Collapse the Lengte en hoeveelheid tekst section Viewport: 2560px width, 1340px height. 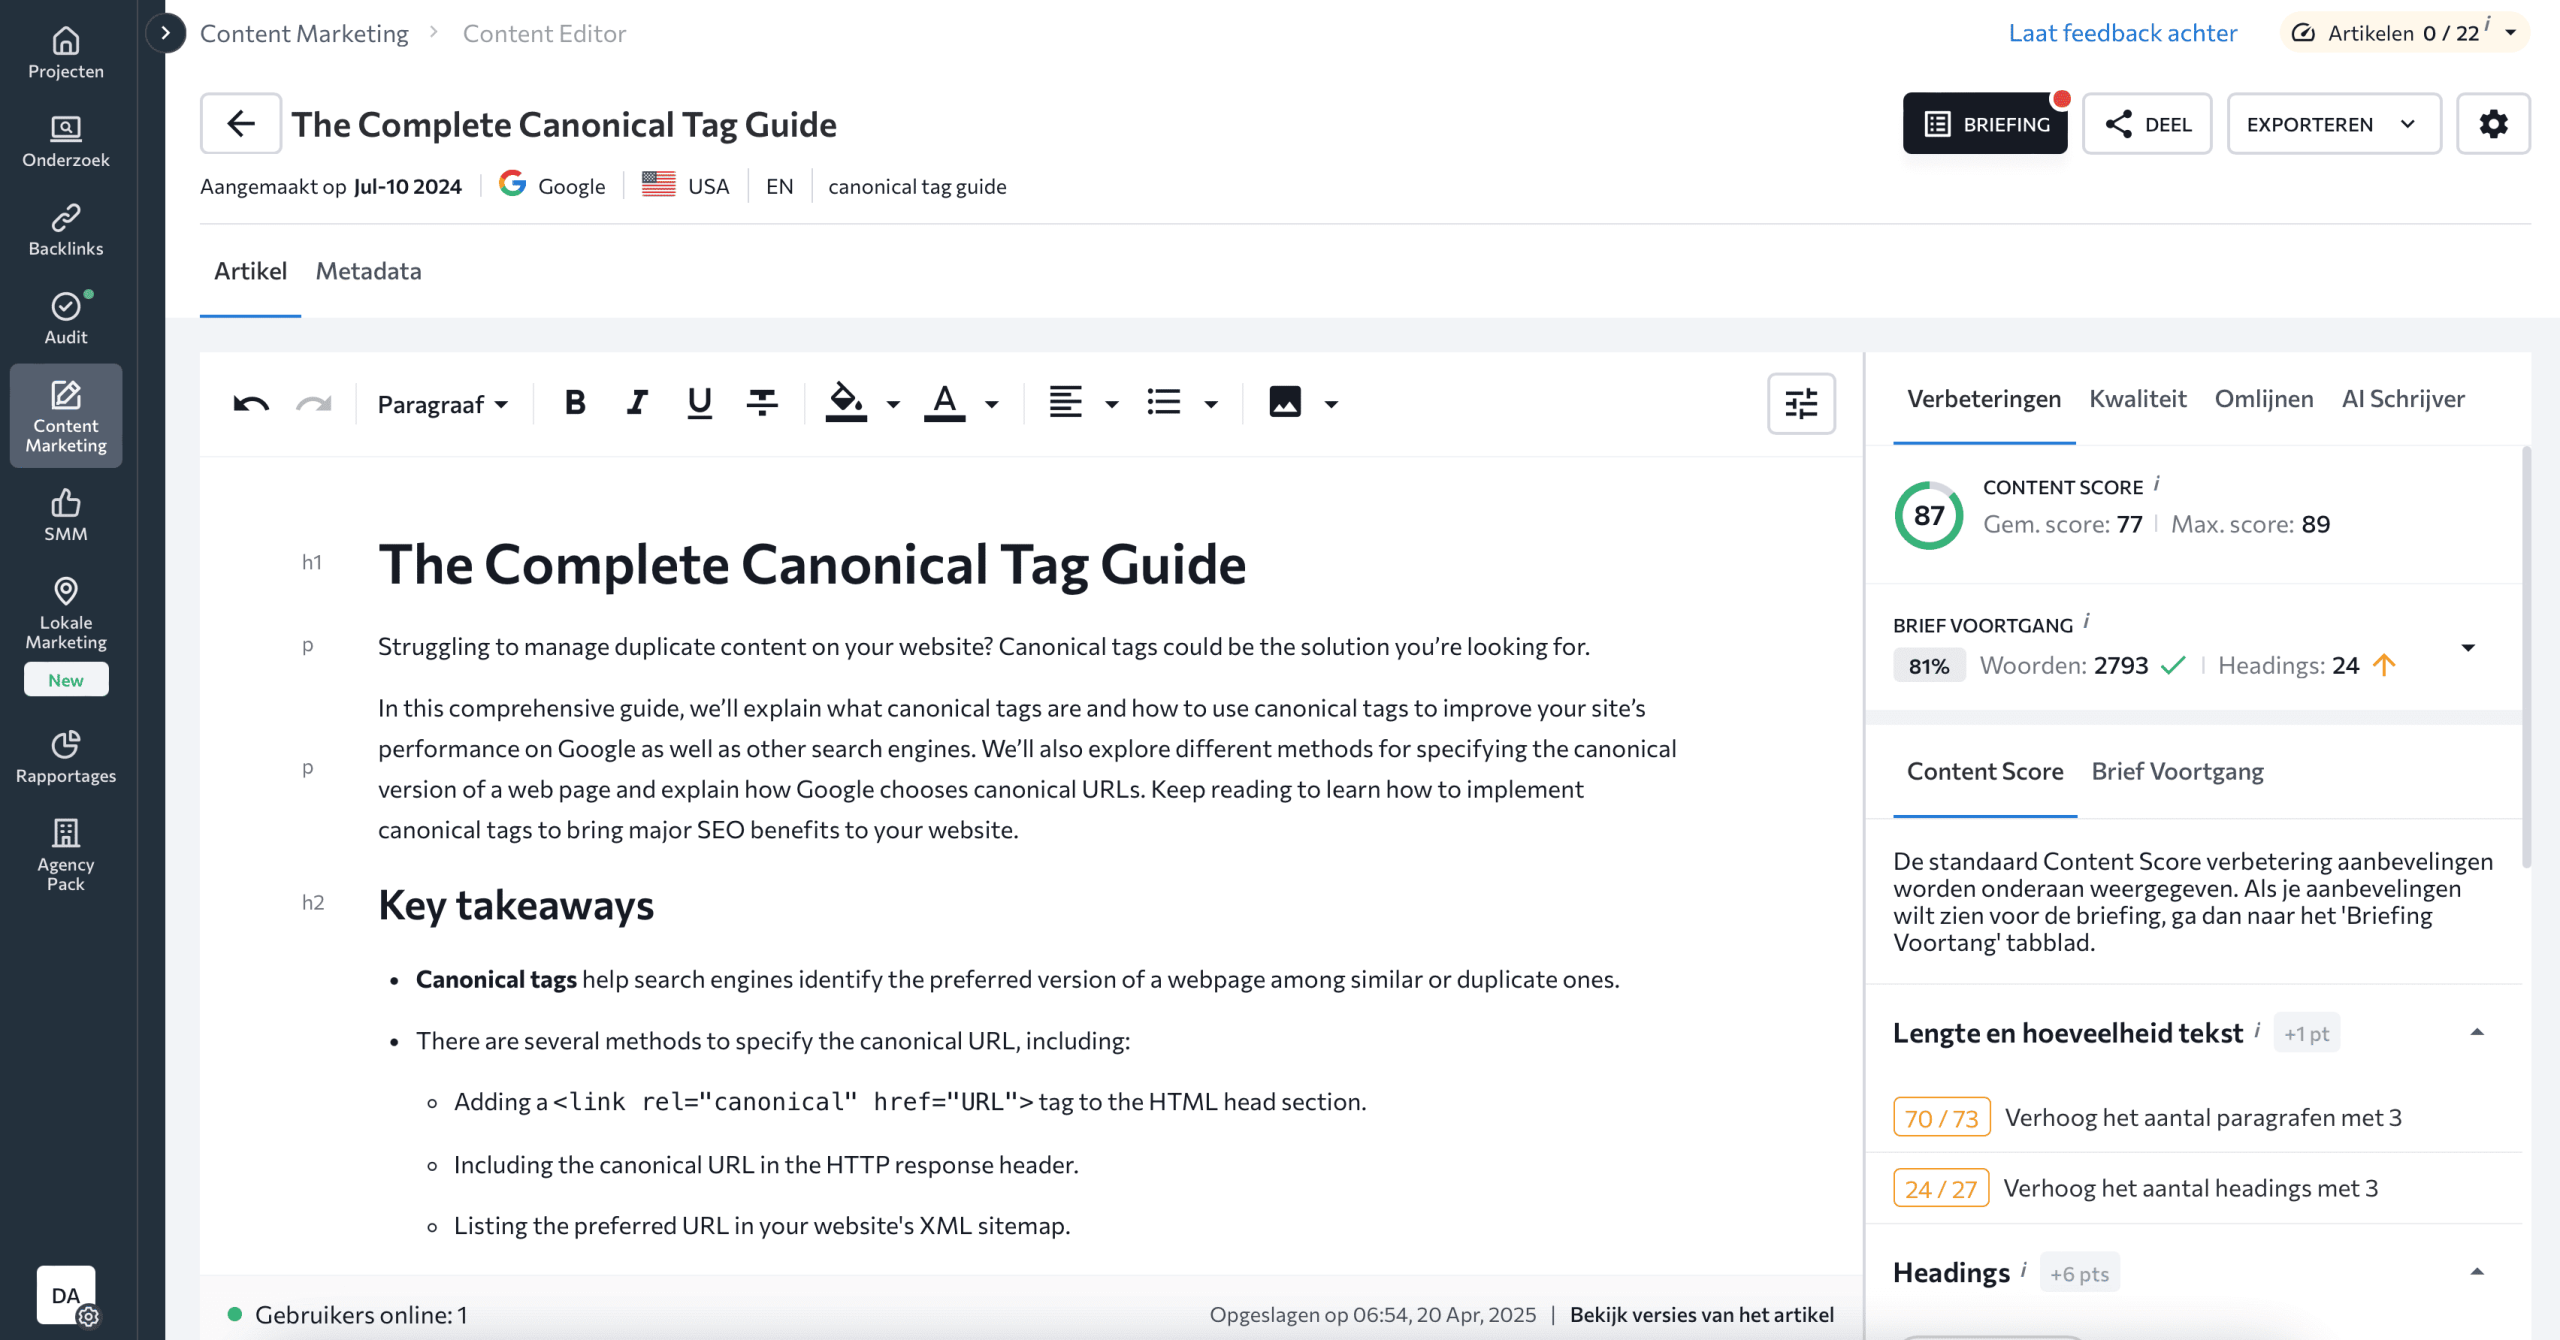[x=2477, y=1033]
